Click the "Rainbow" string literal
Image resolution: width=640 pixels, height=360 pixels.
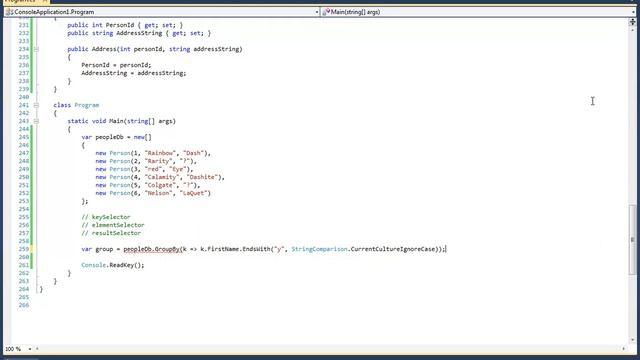(x=159, y=153)
